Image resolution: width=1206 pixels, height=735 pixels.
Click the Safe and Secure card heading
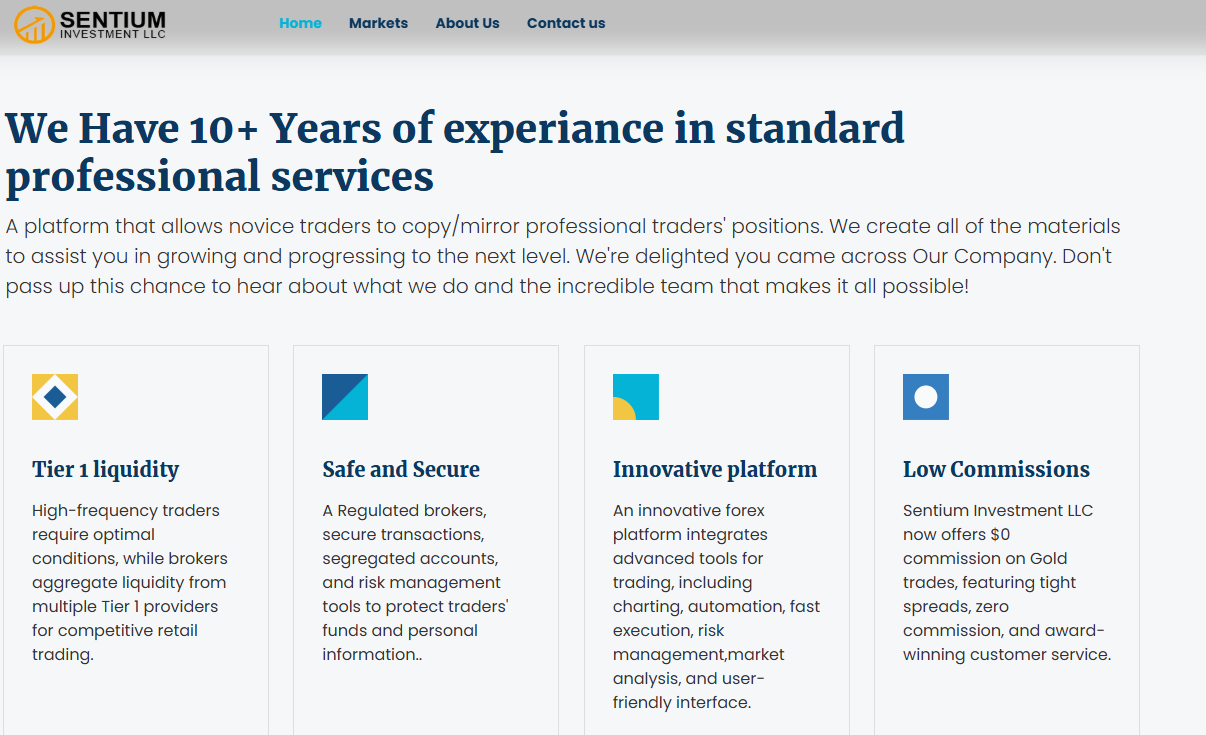401,469
